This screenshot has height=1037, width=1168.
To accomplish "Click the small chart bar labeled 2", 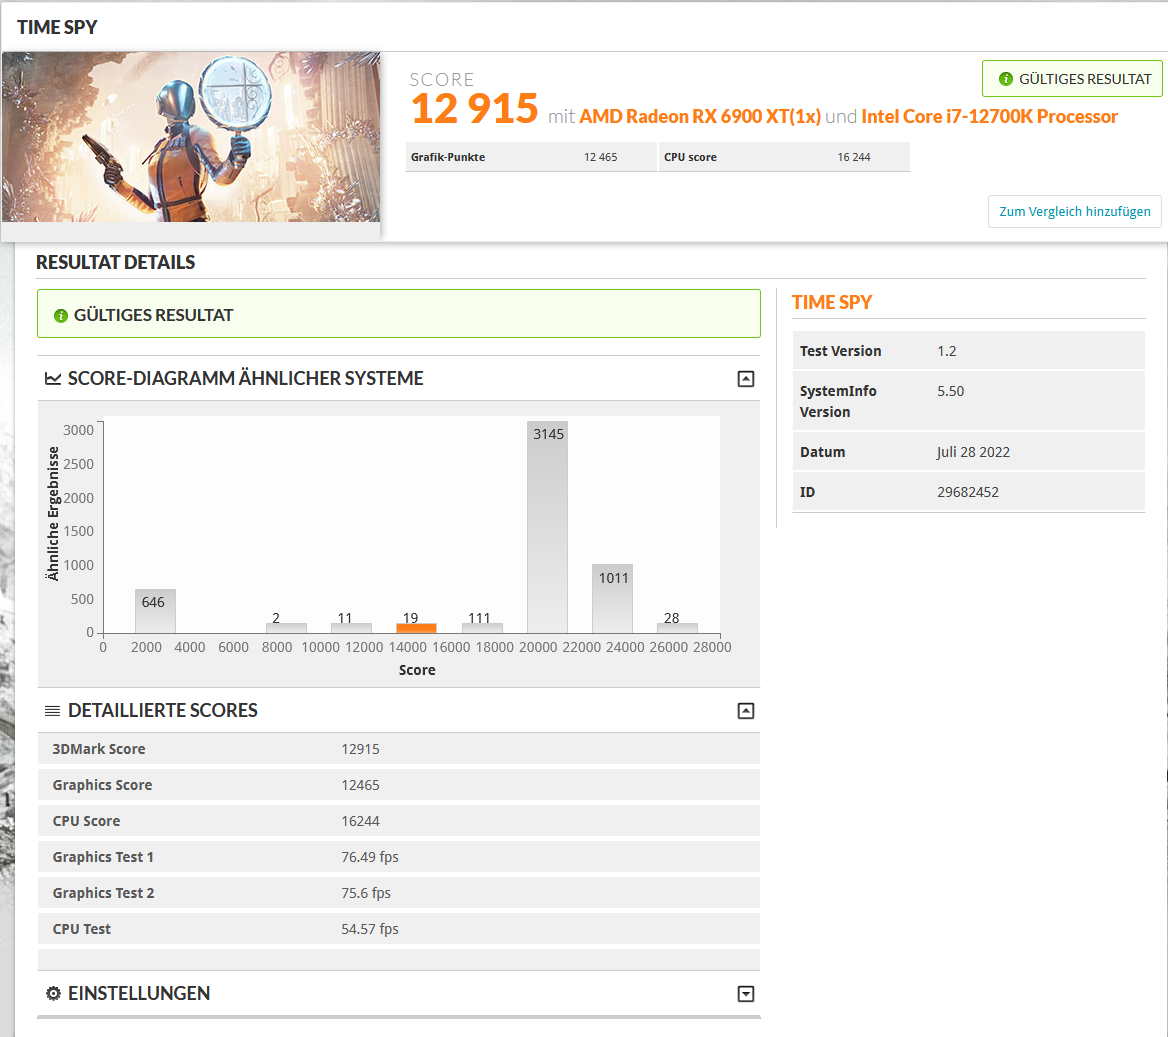I will 286,628.
